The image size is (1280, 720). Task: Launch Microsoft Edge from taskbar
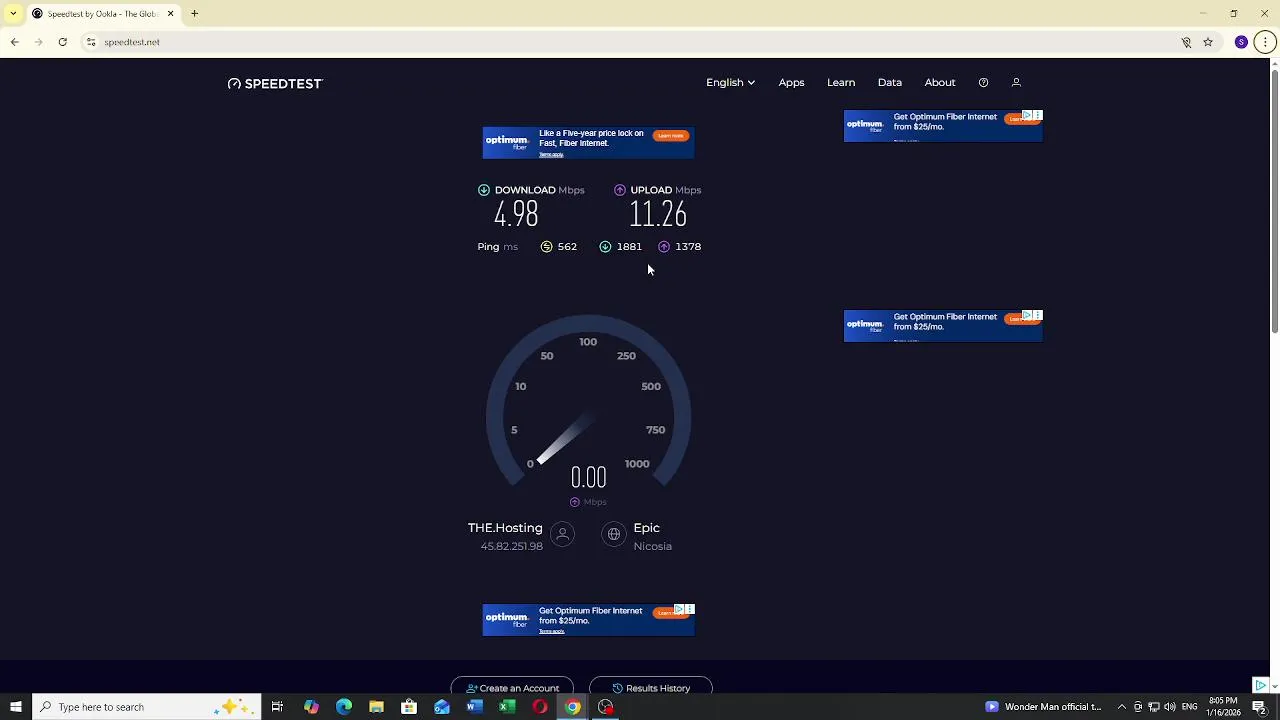tap(344, 707)
